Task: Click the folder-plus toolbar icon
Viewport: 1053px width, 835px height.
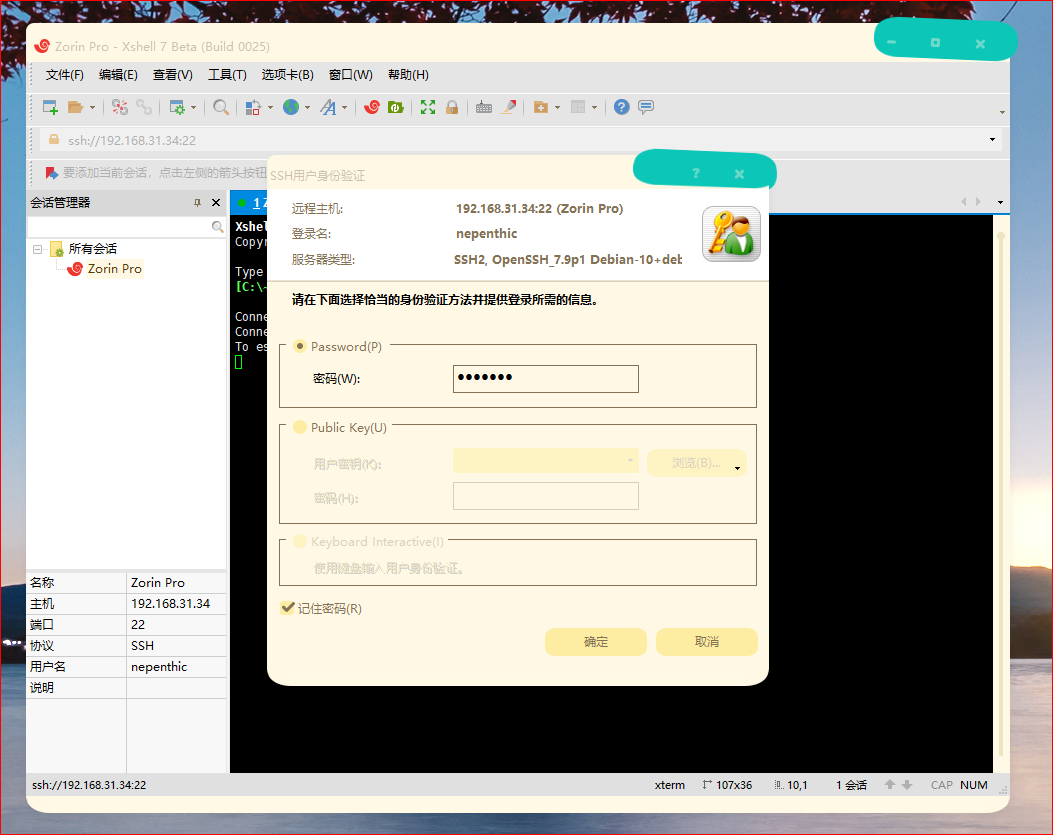Action: [x=541, y=107]
